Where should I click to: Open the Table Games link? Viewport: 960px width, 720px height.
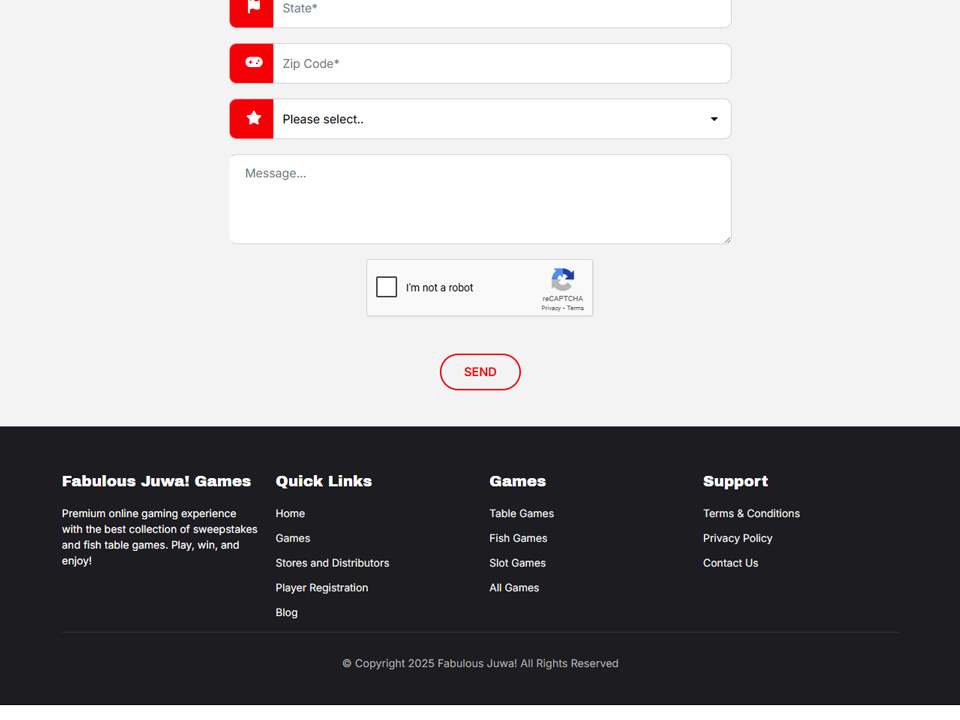tap(521, 513)
